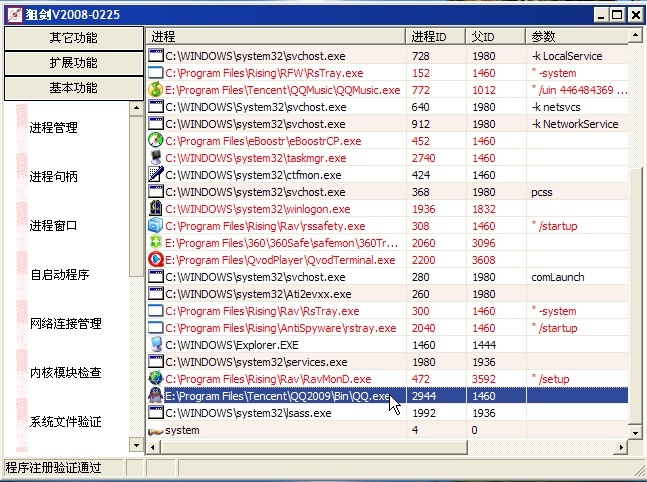Open 自启动程序 from the sidebar

pos(60,275)
